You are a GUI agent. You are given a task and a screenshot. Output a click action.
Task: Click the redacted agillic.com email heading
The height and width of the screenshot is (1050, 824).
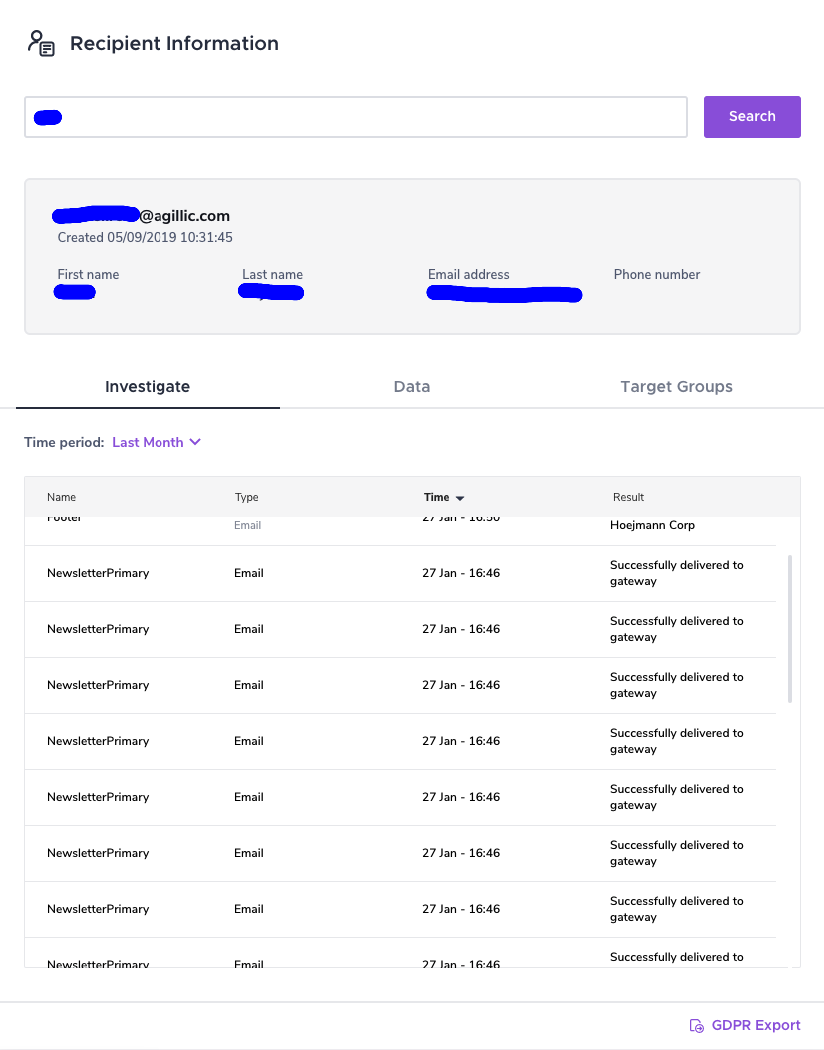point(142,215)
